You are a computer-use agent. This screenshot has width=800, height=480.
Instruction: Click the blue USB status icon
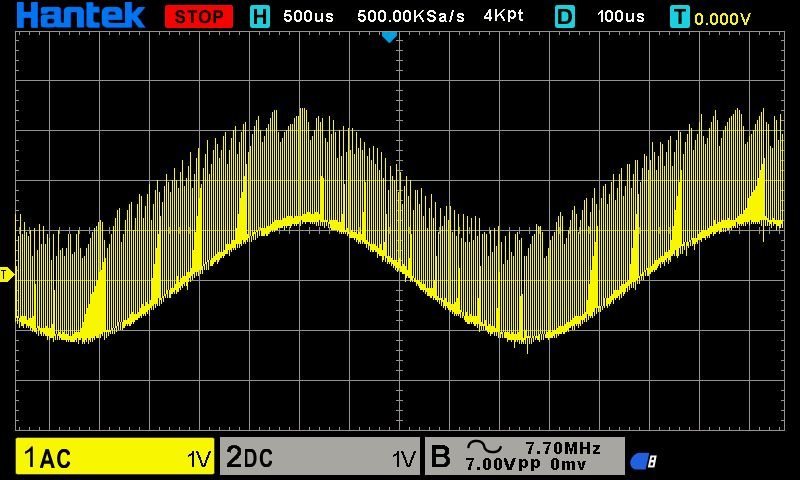coord(643,462)
